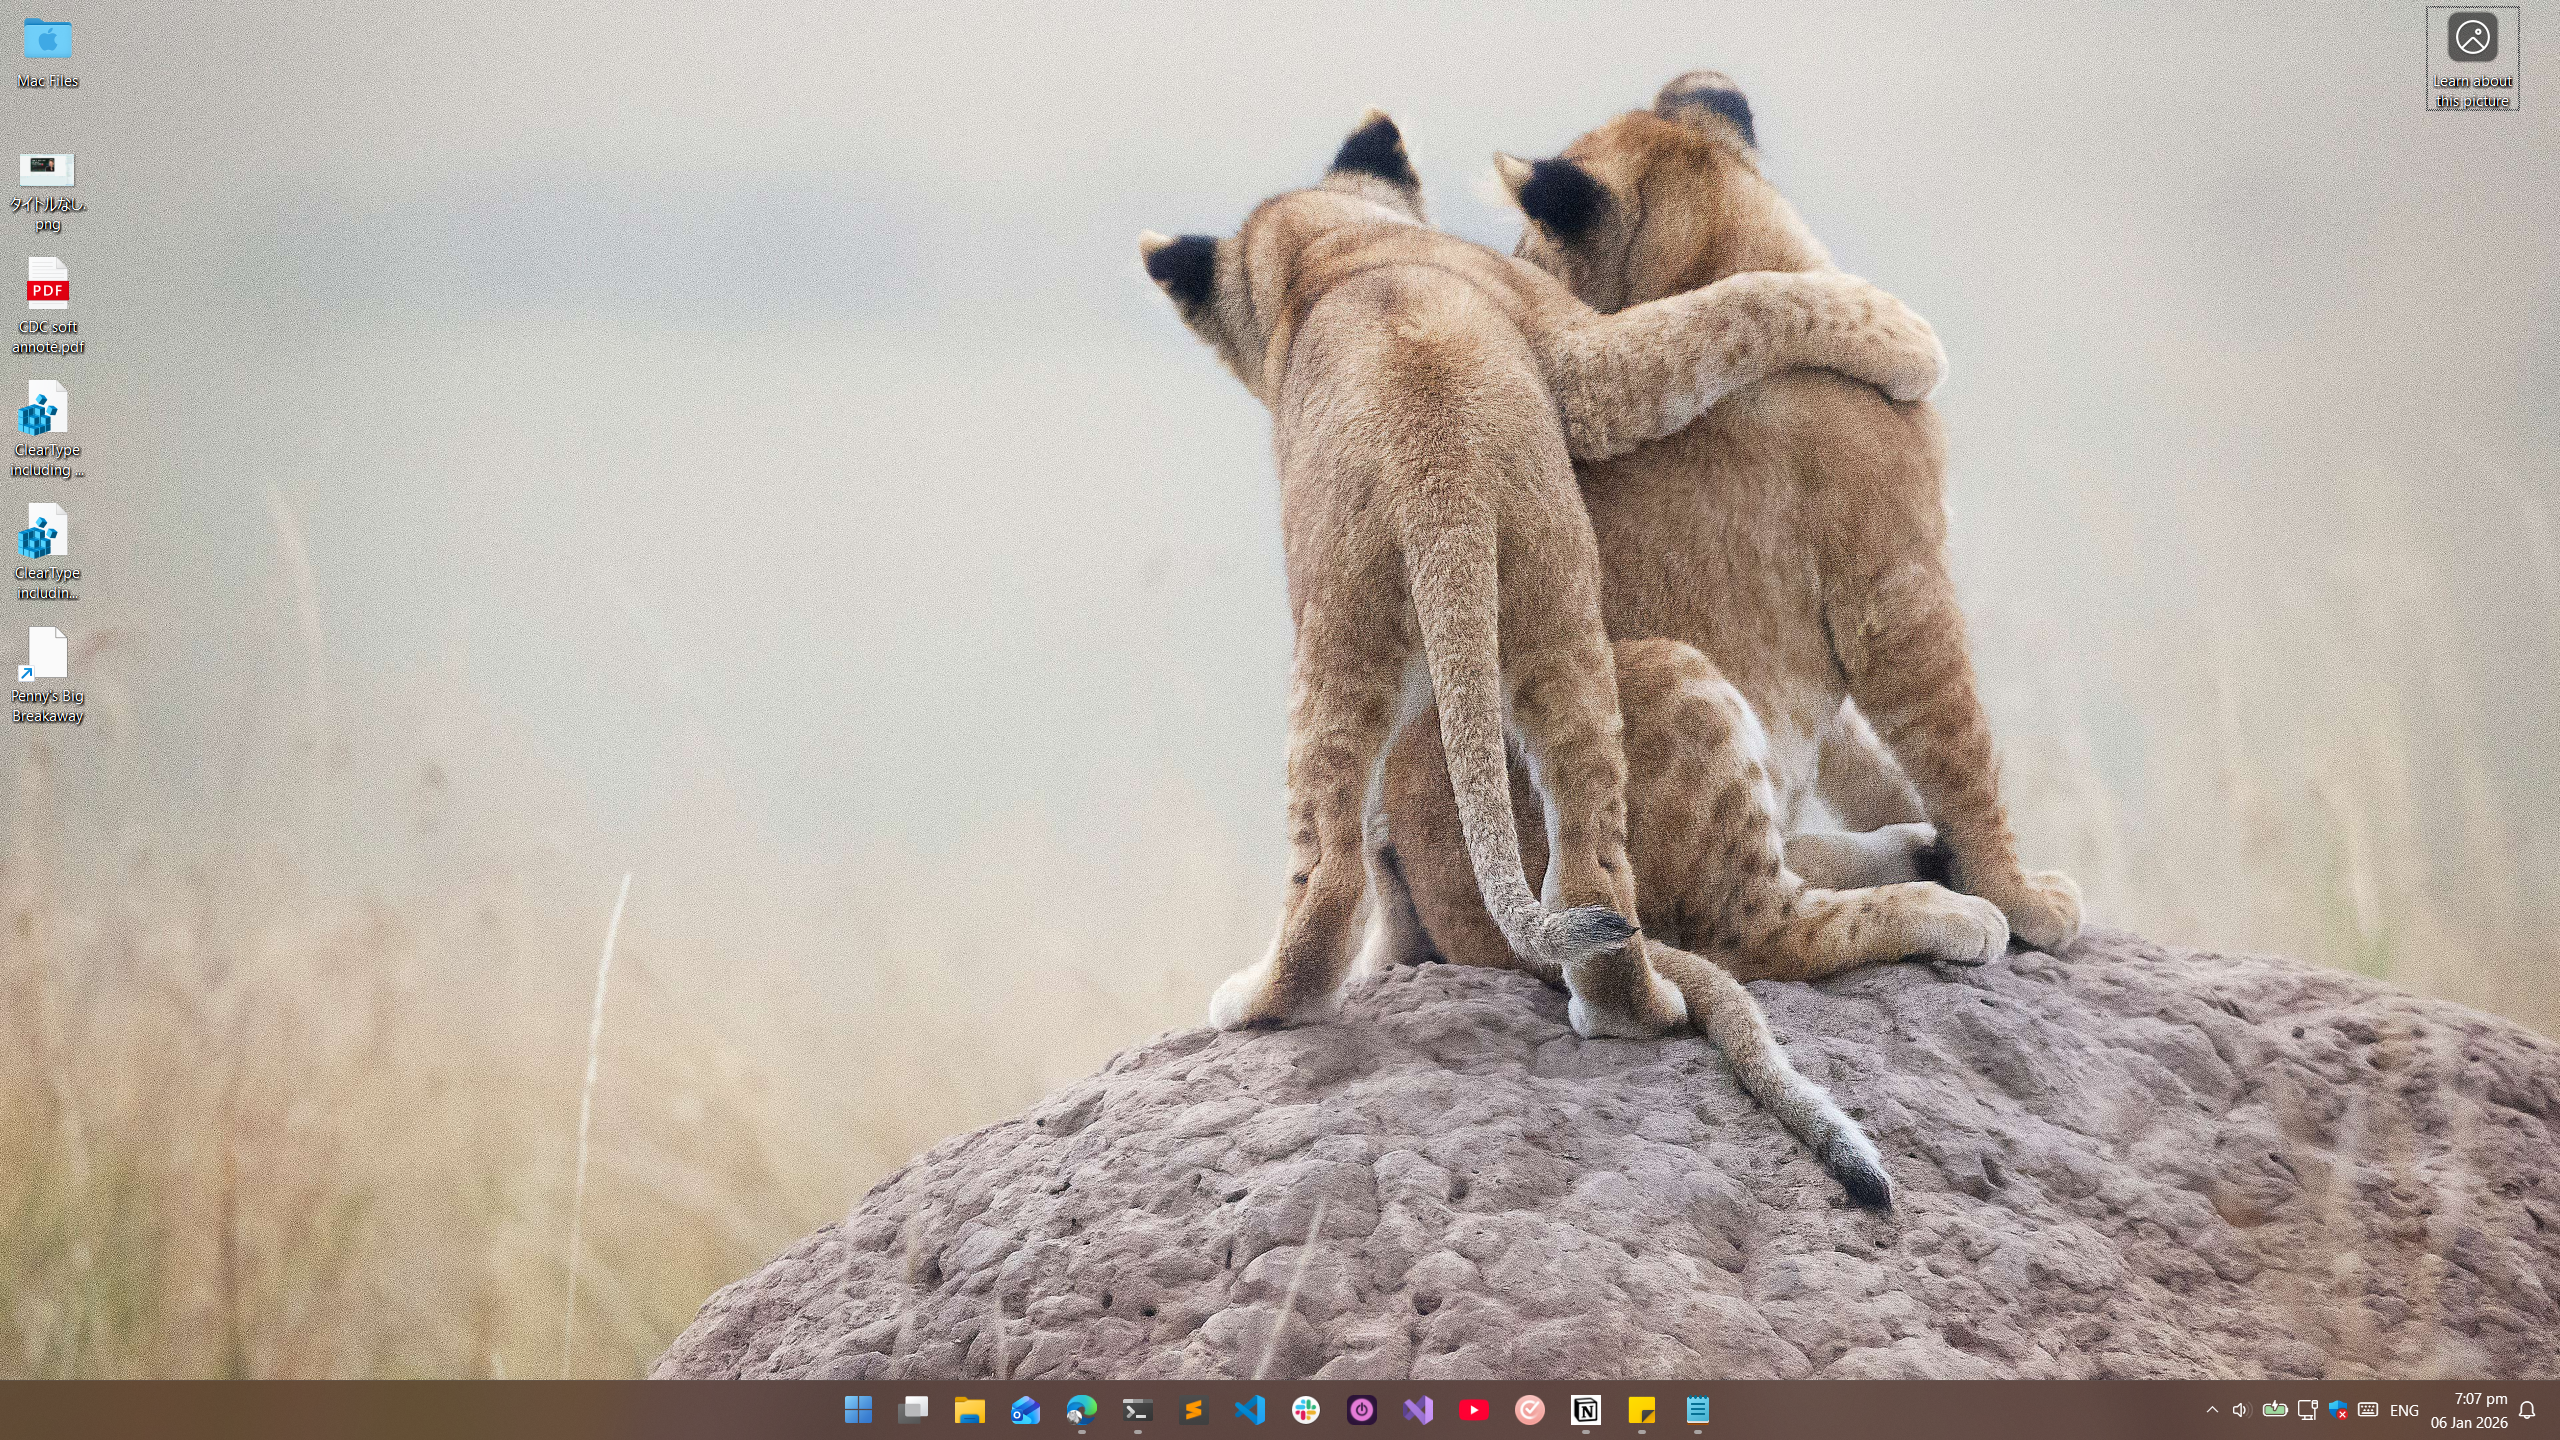
Task: Open the YouTube taskbar app
Action: 1473,1410
